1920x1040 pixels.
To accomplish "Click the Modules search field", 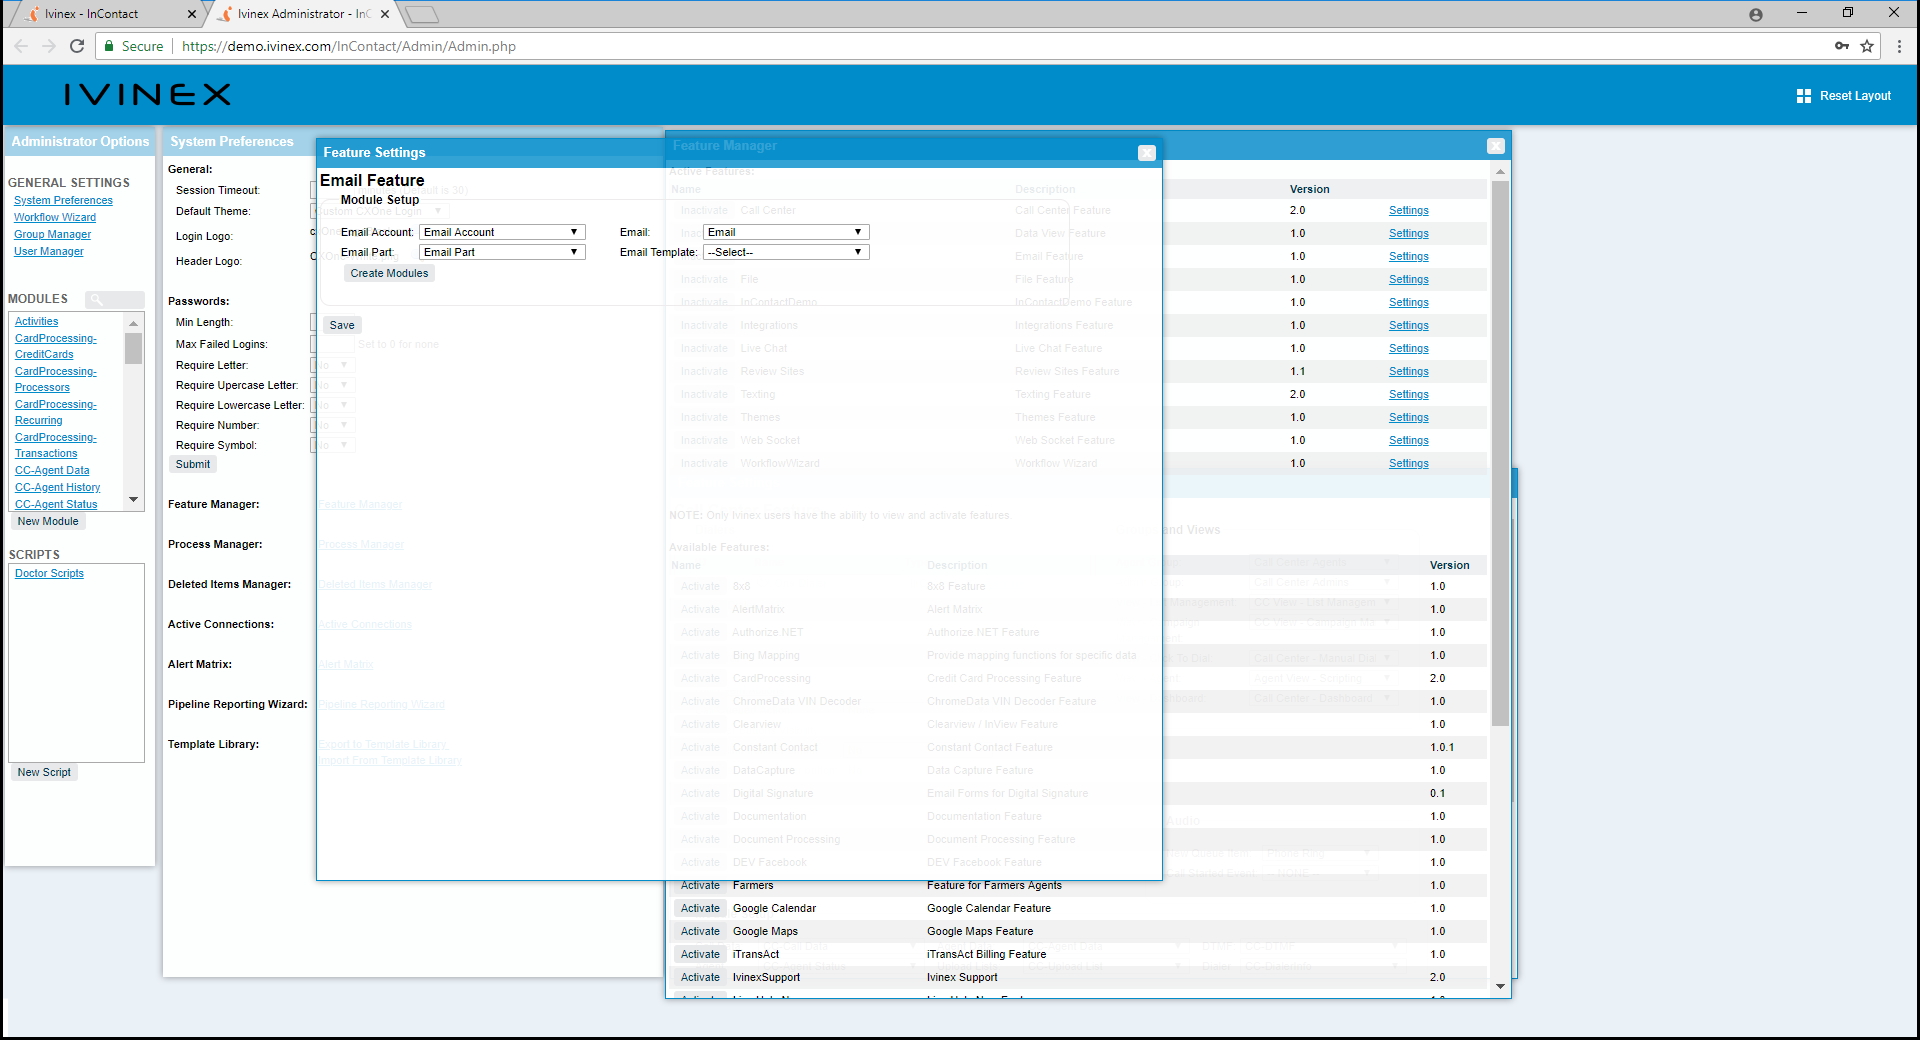I will [115, 299].
